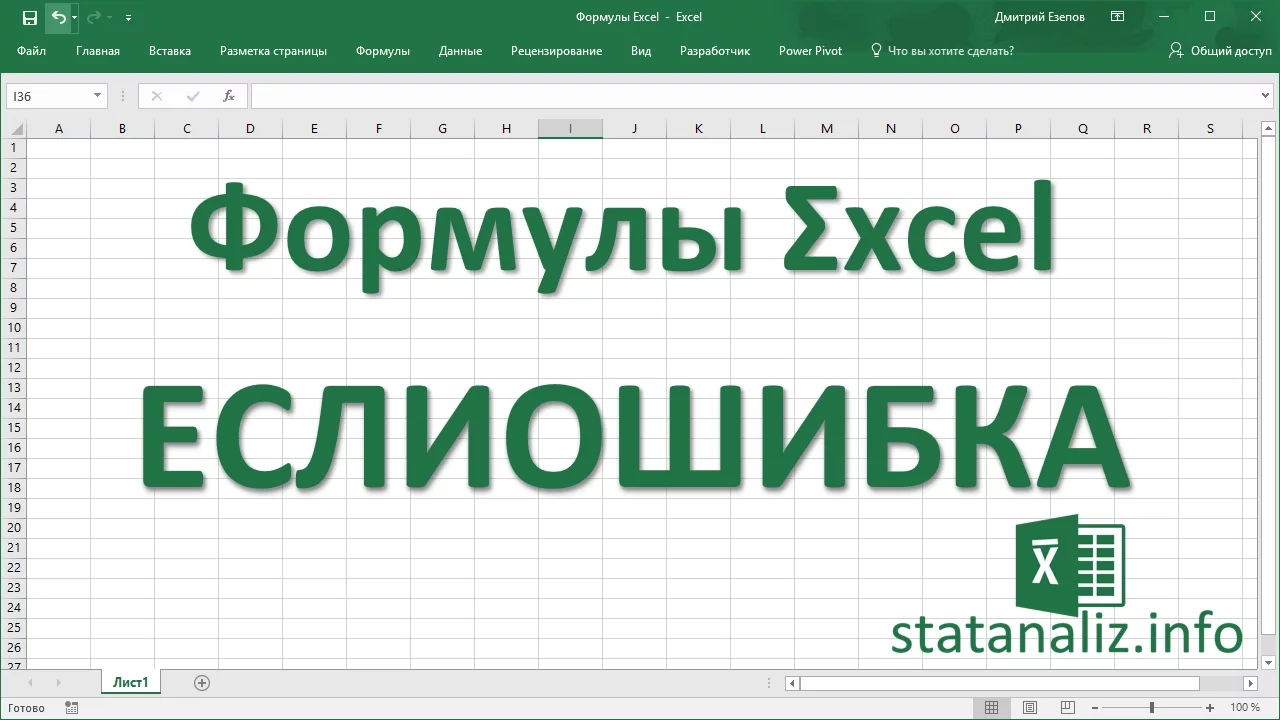Screen dimensions: 1280x720
Task: Switch to Page Layout view icon
Action: [1030, 708]
